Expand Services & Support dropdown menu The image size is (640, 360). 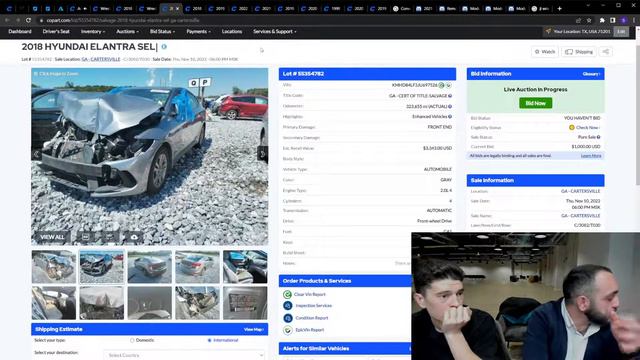click(x=275, y=31)
